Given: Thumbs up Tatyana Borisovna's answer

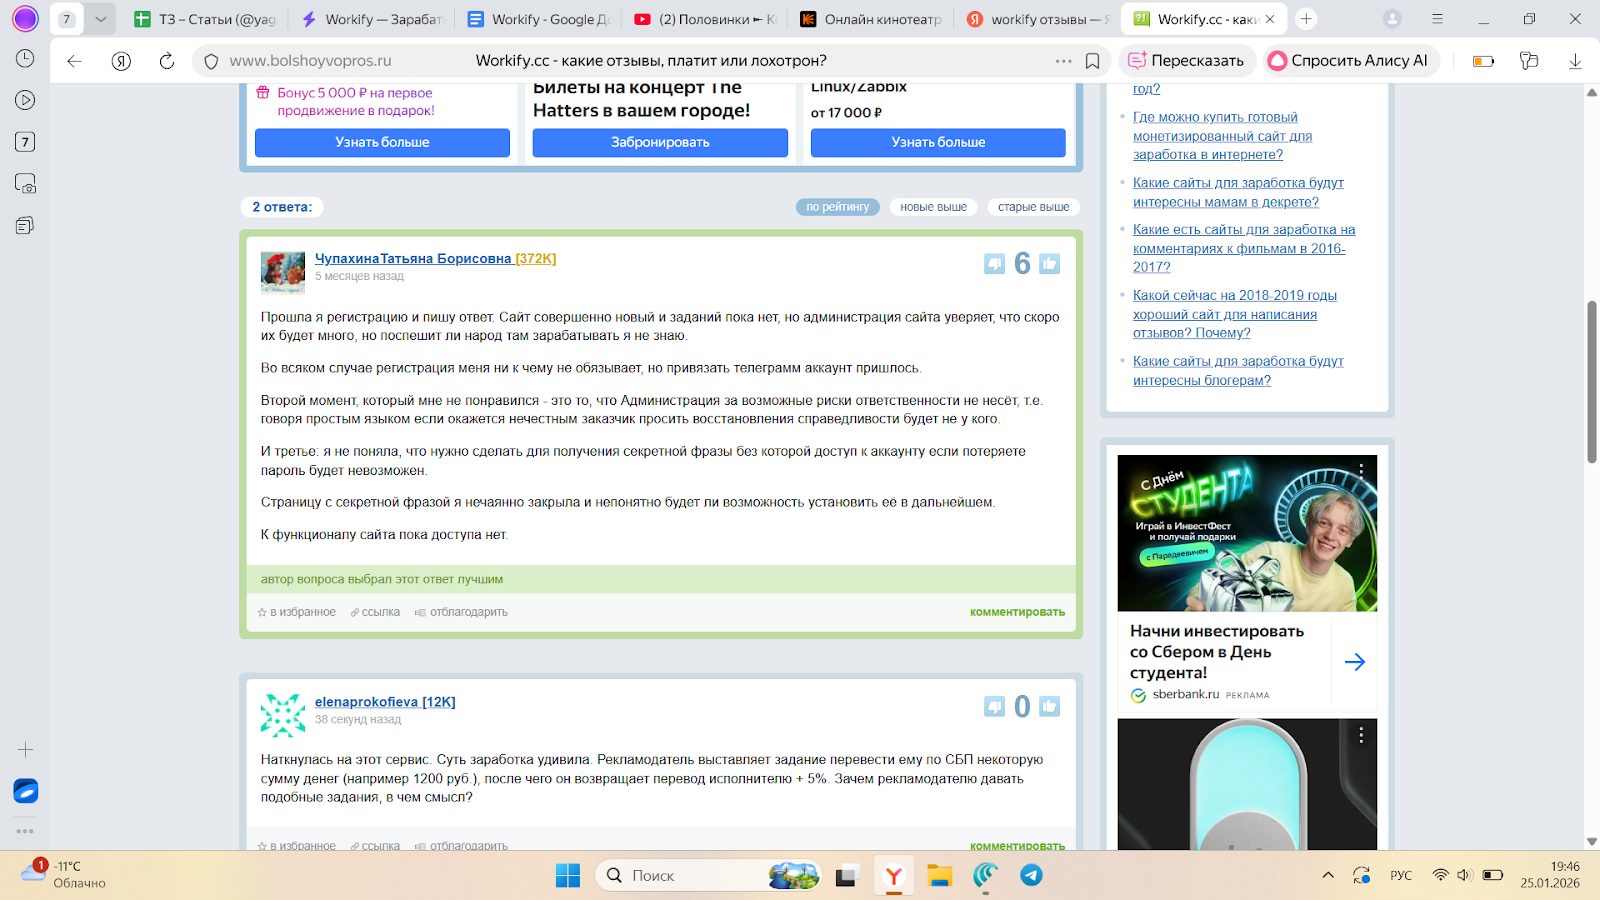Looking at the screenshot, I should (x=1049, y=264).
